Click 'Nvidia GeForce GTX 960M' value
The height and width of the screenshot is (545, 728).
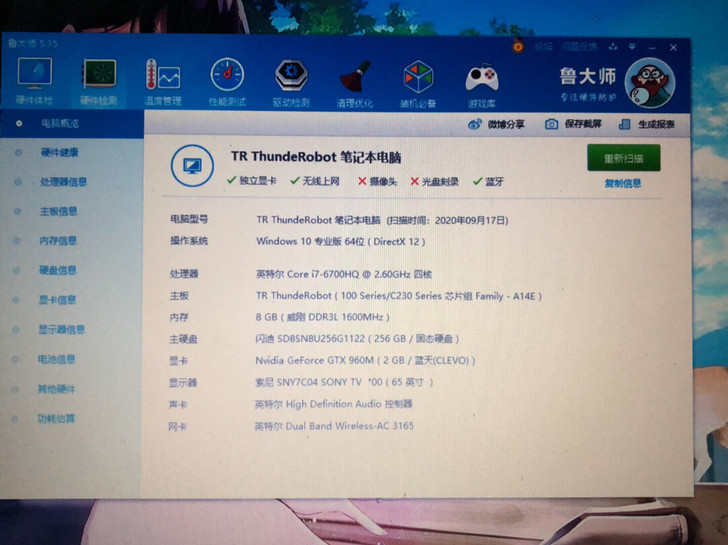[x=314, y=360]
